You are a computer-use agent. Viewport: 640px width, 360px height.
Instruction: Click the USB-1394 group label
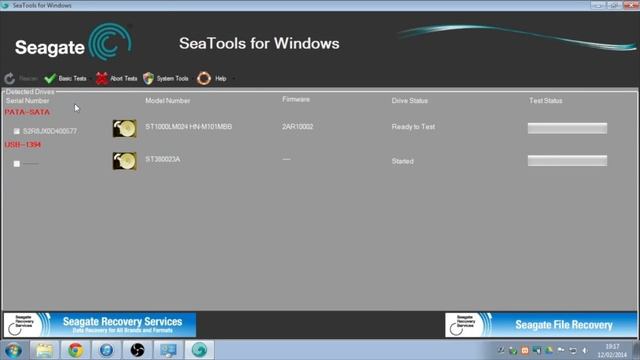(x=23, y=144)
